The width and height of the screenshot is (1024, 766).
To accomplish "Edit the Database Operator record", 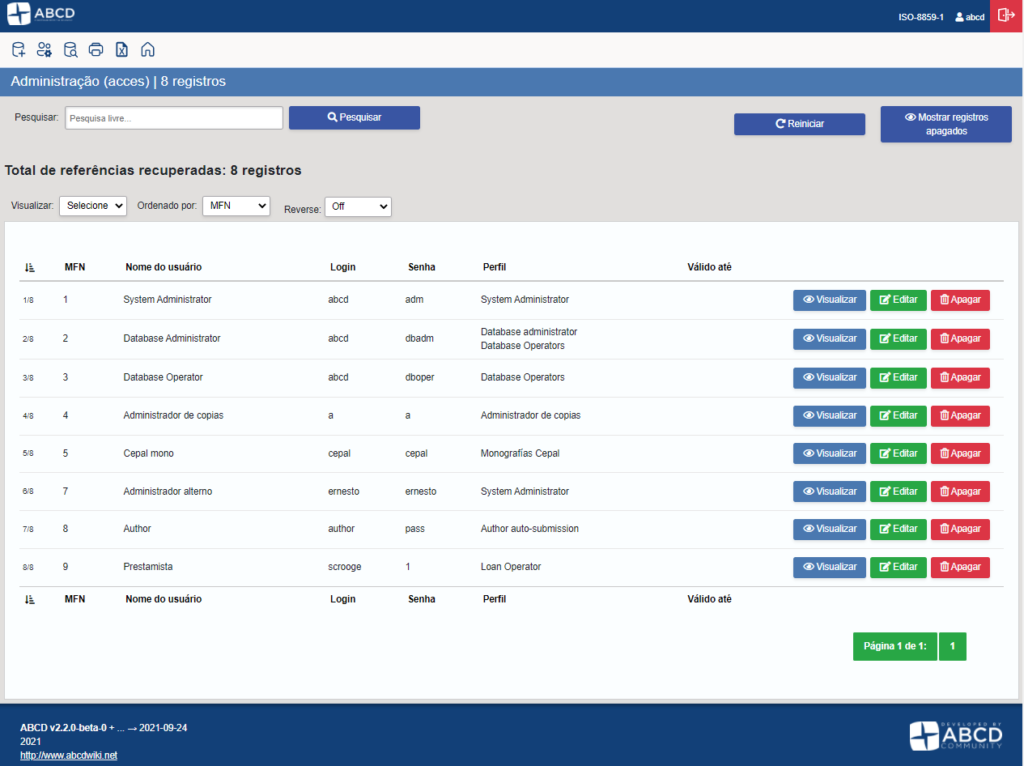I will point(898,377).
